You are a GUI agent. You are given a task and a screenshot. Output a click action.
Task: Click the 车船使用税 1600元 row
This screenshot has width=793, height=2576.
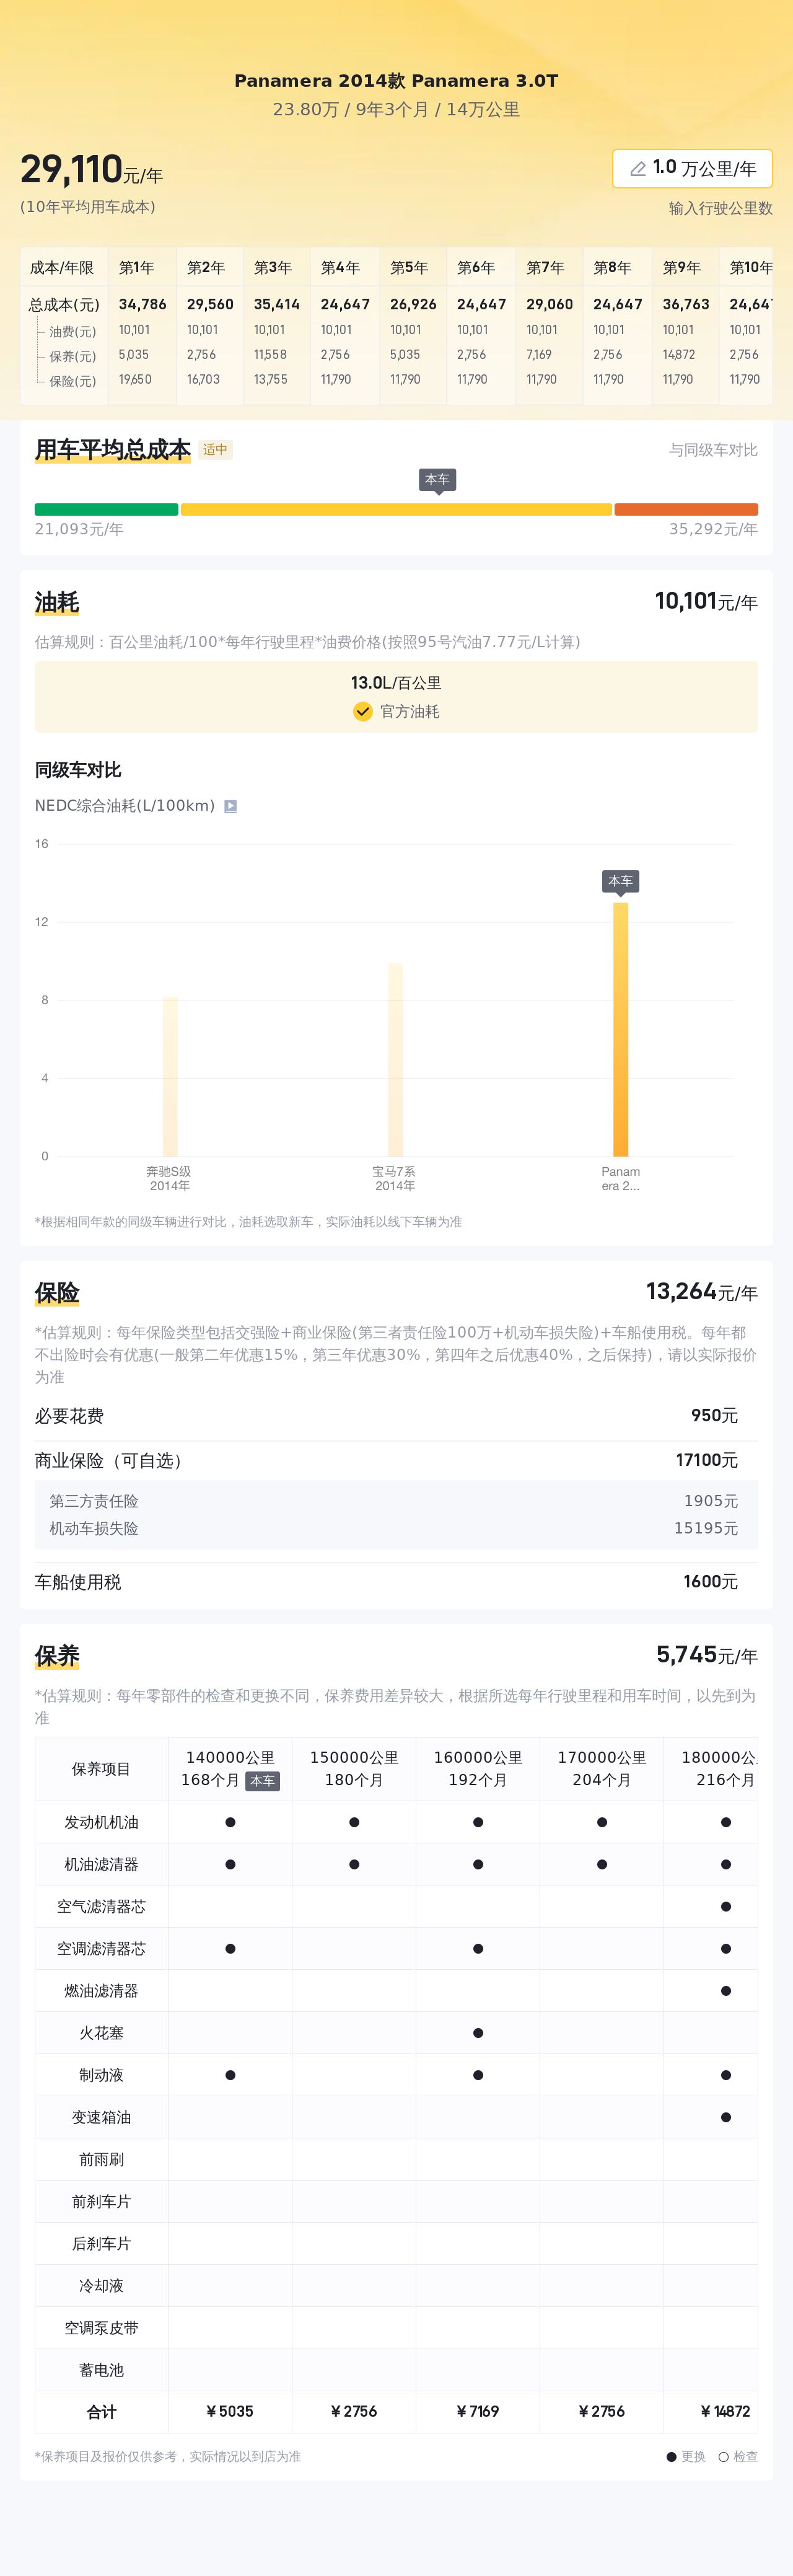[396, 1582]
